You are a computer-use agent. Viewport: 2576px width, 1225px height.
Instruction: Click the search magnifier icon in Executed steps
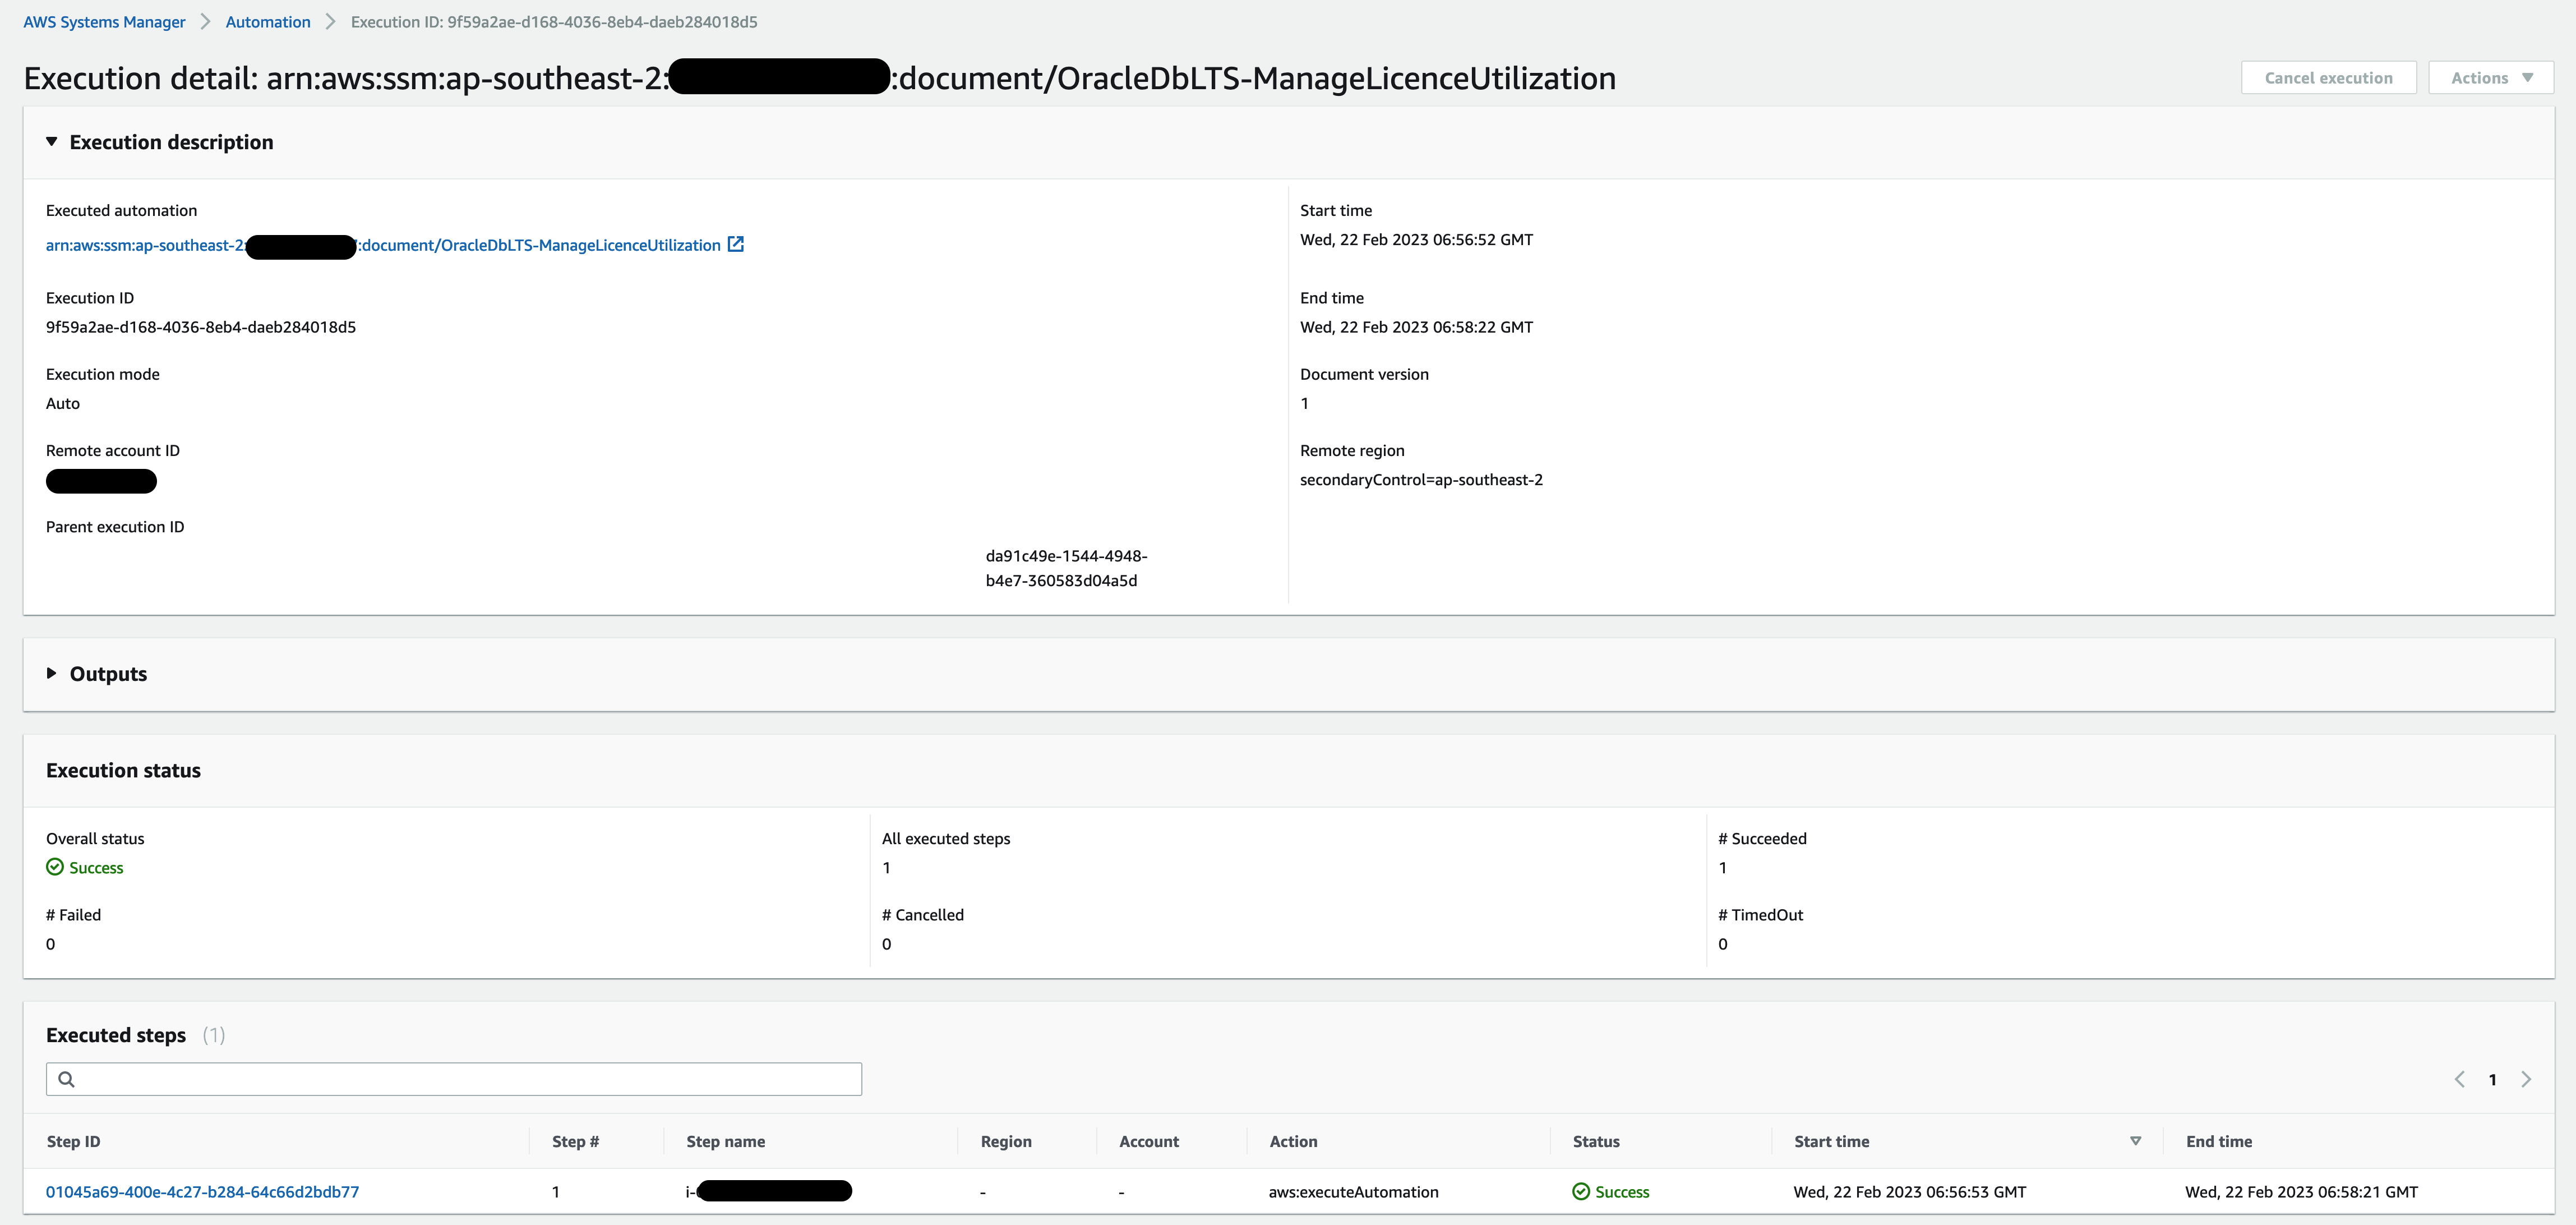[66, 1079]
